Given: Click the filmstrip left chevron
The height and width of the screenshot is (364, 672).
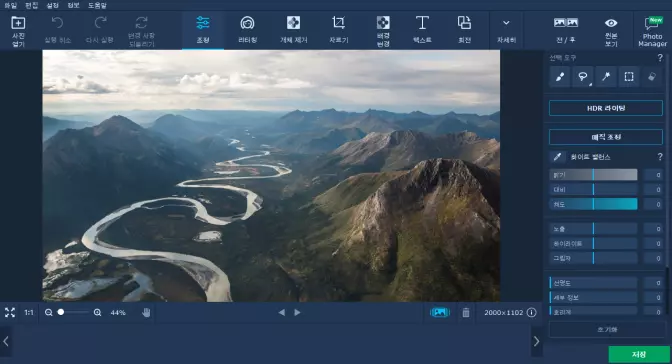Looking at the screenshot, I should (x=6, y=341).
